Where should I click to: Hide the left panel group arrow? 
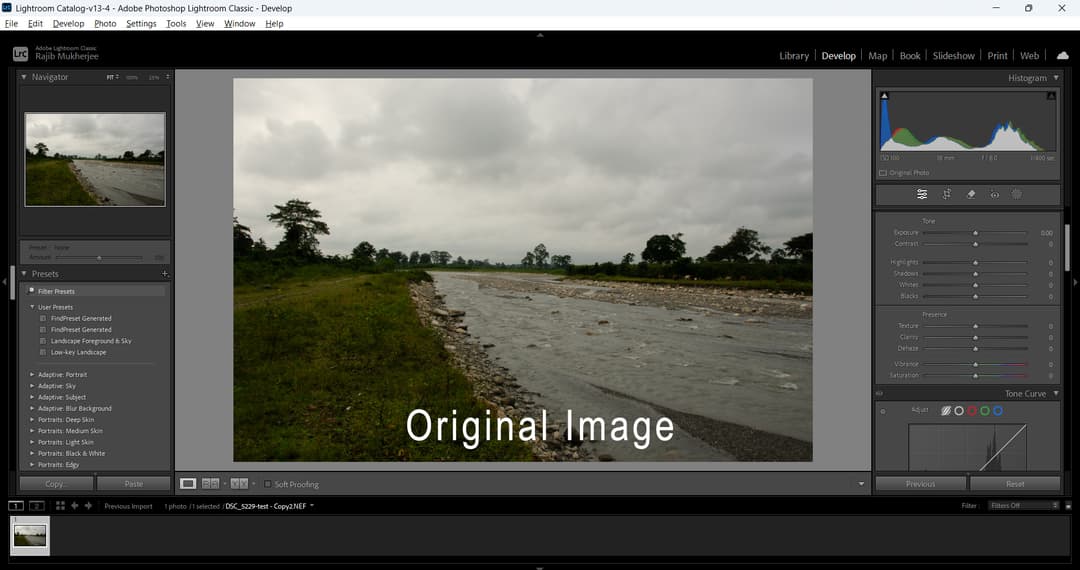point(4,282)
